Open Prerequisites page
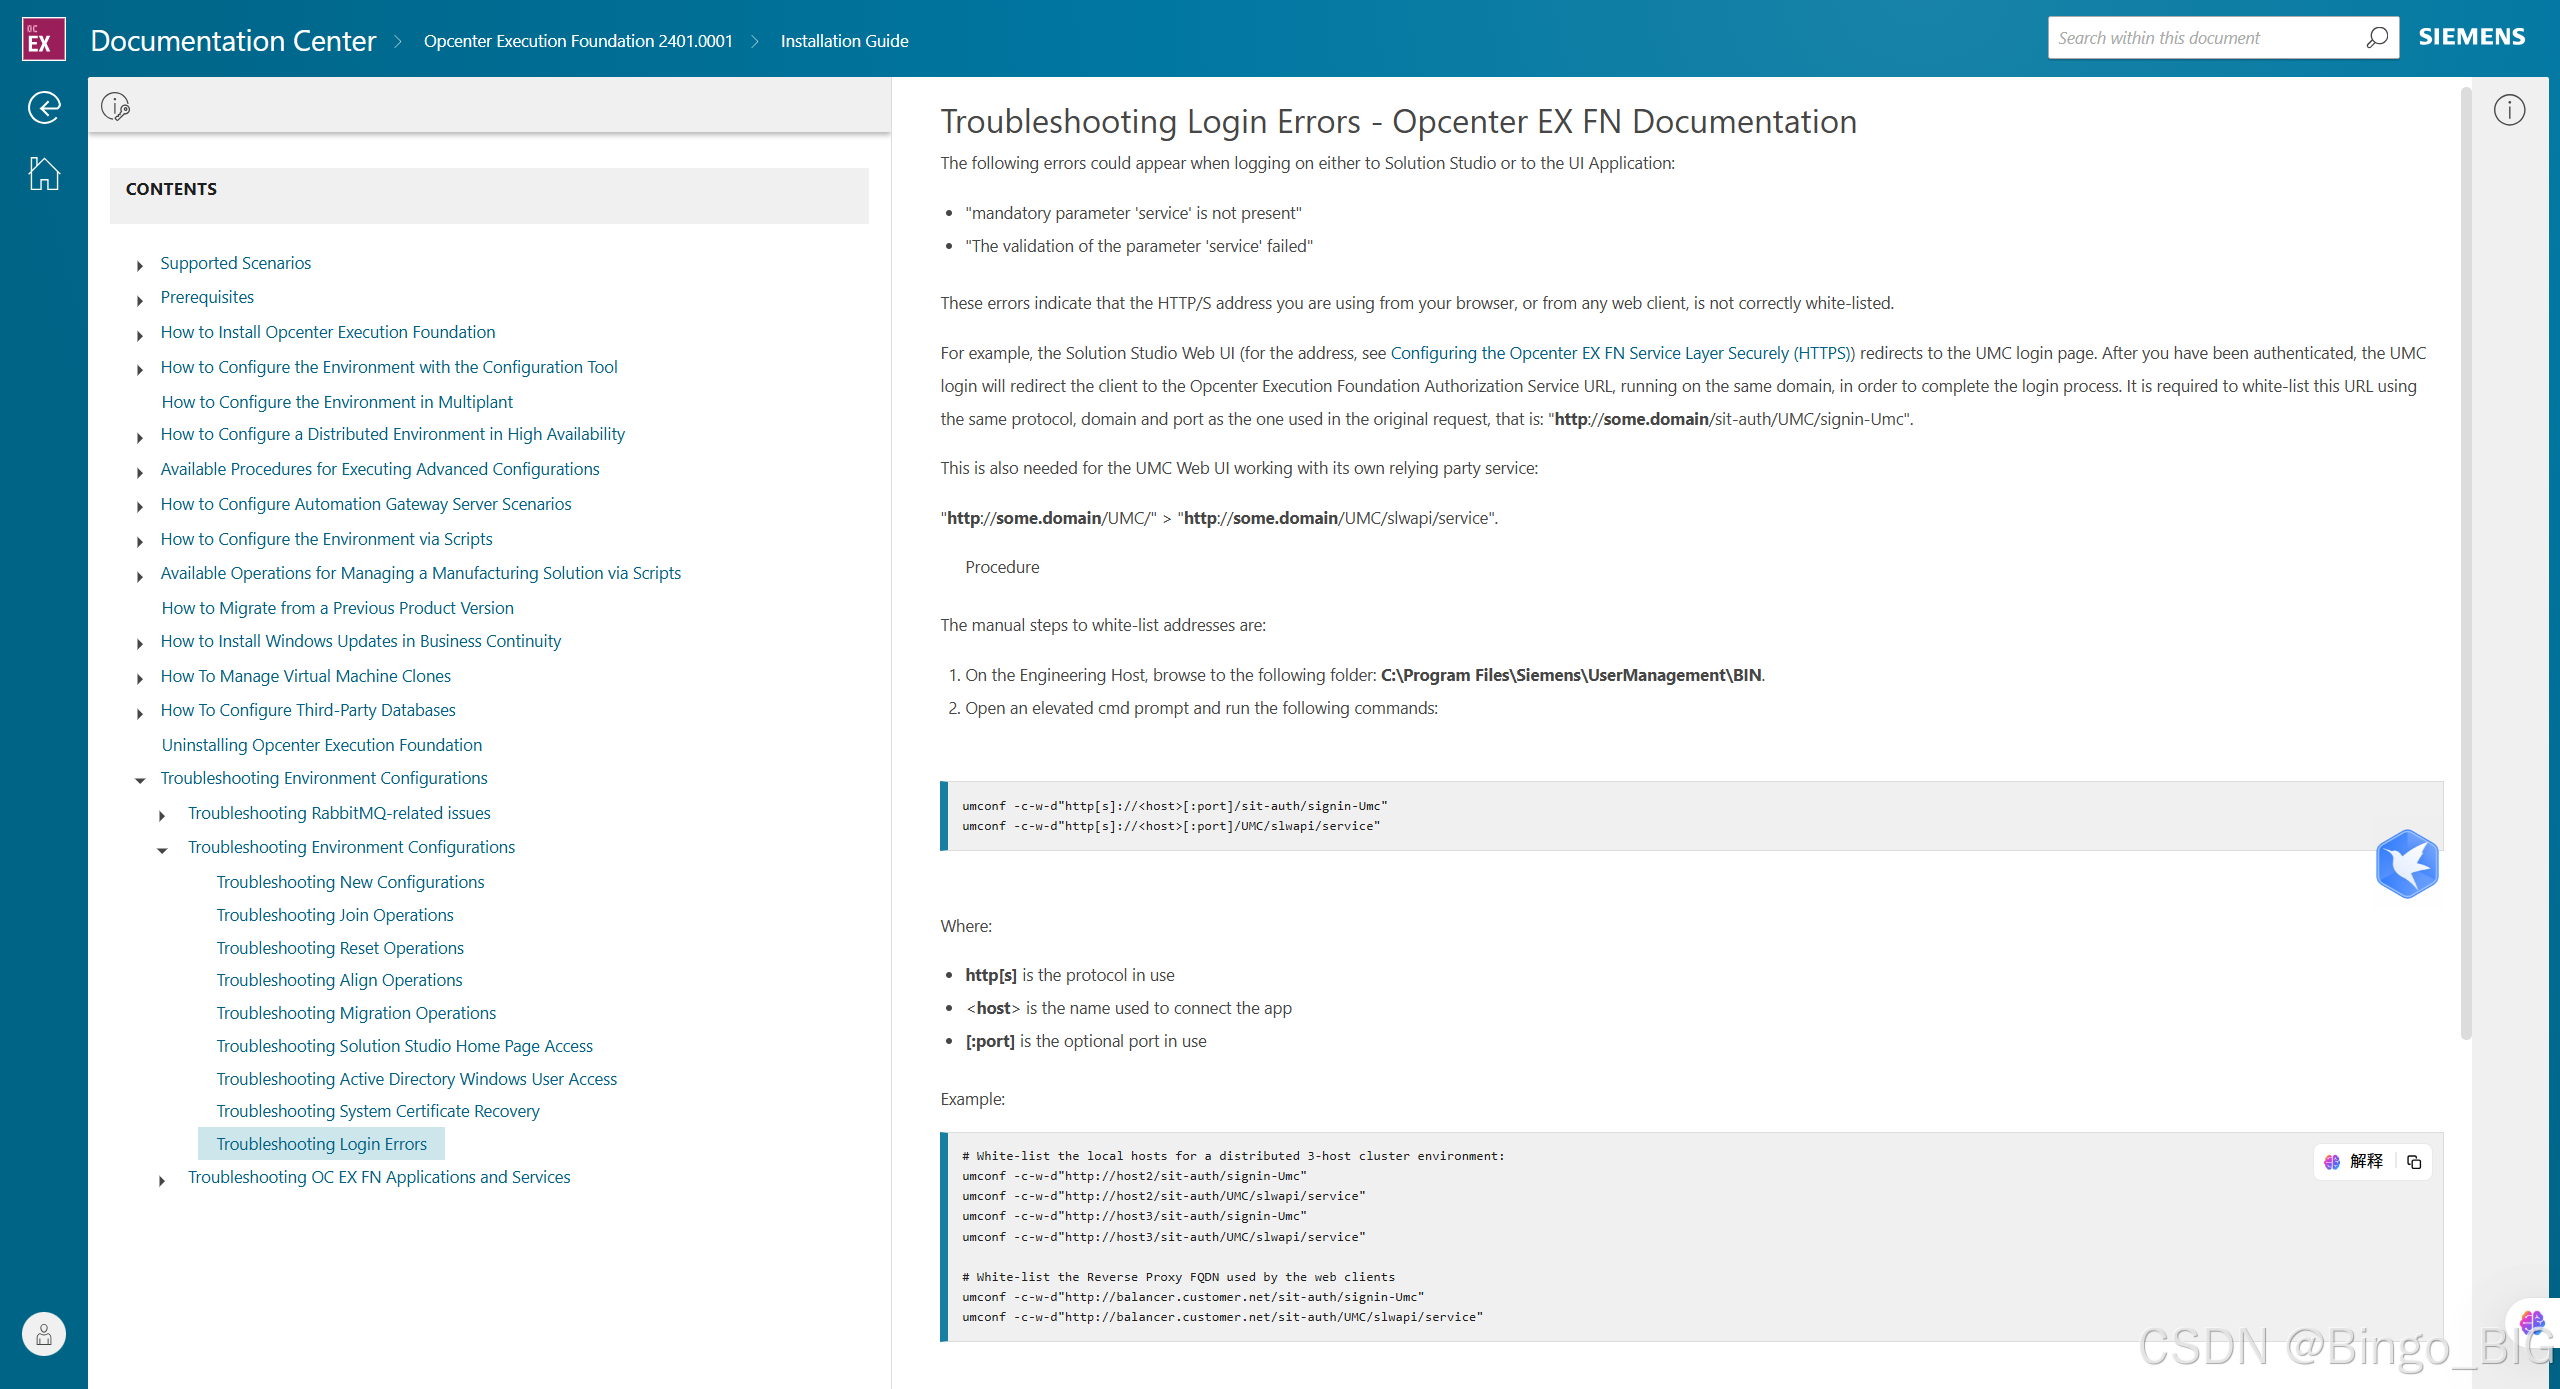The height and width of the screenshot is (1389, 2560). [x=207, y=297]
